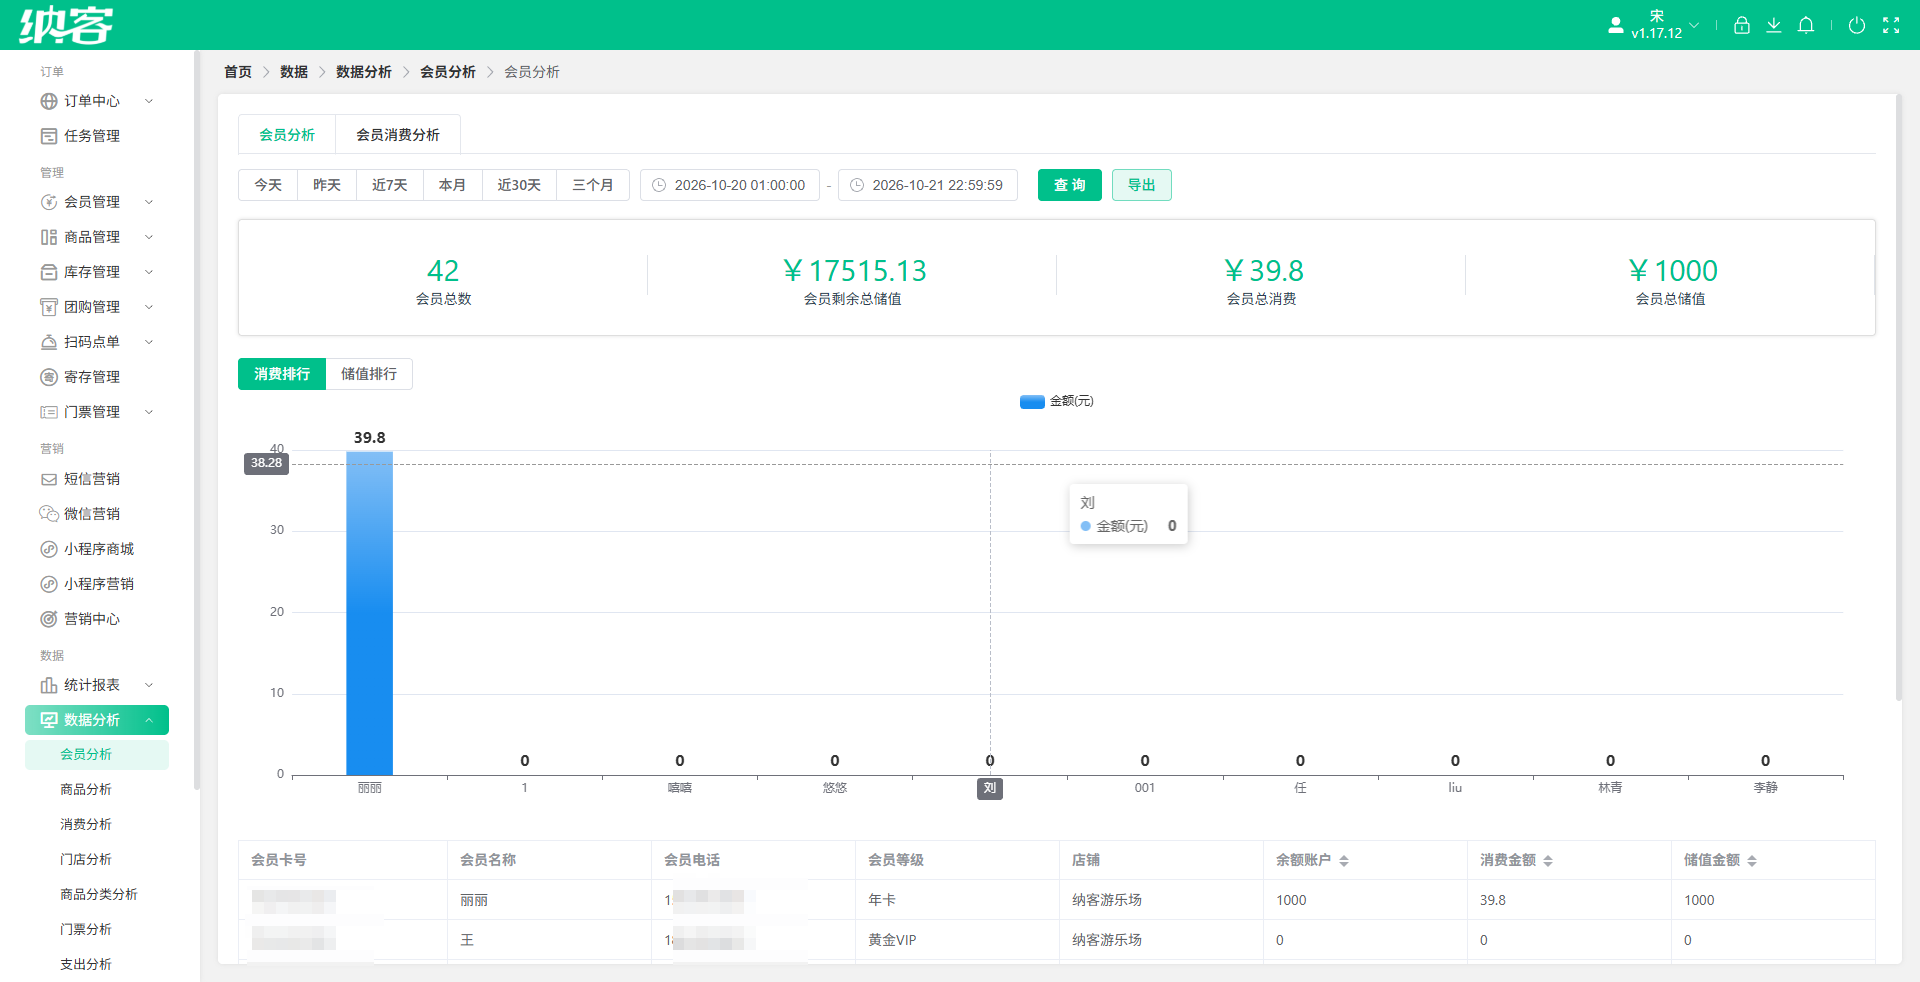Viewport: 1920px width, 982px height.
Task: Click the 丽丽 bar in the chart
Action: tap(370, 613)
